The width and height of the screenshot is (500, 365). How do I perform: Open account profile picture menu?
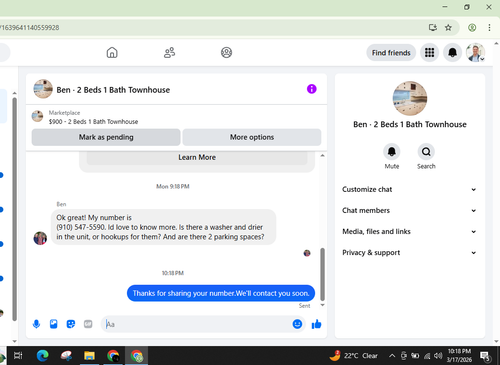click(x=475, y=53)
